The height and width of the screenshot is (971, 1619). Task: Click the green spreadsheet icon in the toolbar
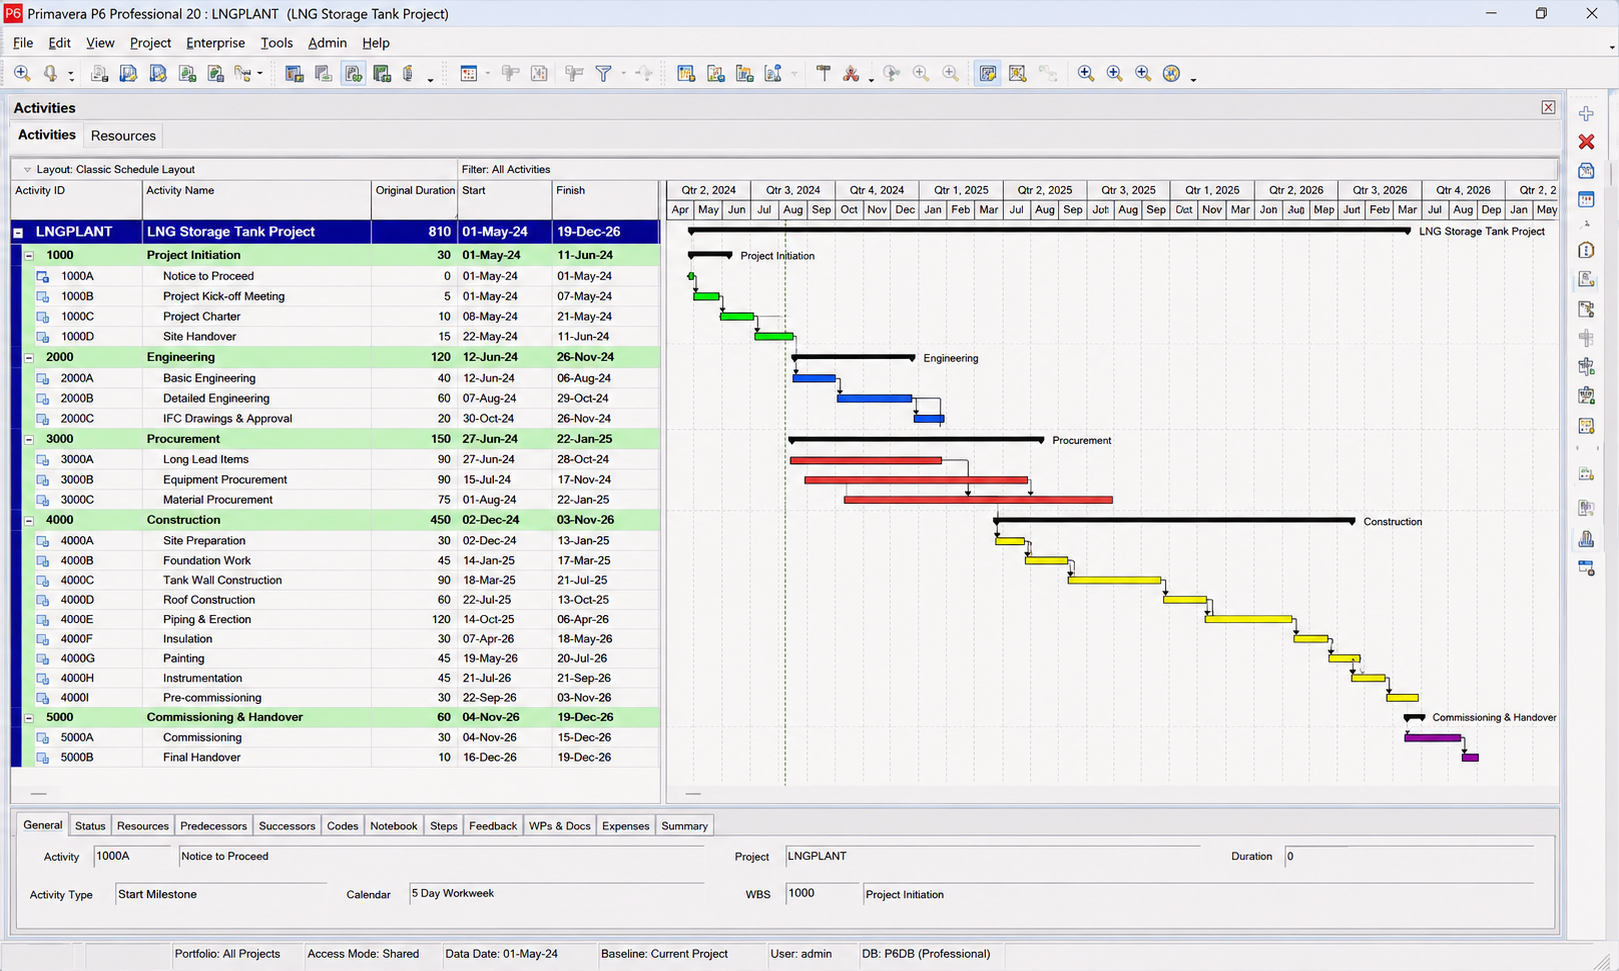coord(382,73)
